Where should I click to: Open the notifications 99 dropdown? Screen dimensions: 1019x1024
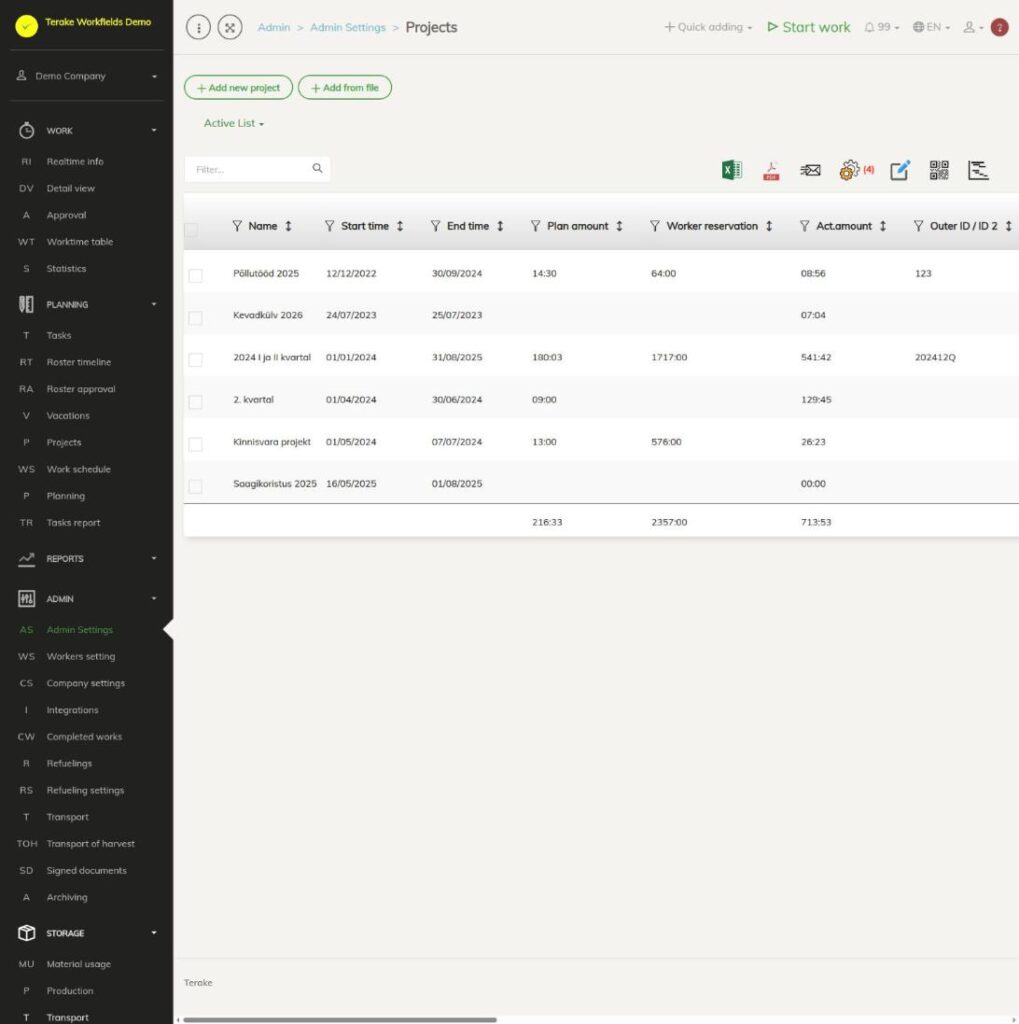click(x=882, y=27)
